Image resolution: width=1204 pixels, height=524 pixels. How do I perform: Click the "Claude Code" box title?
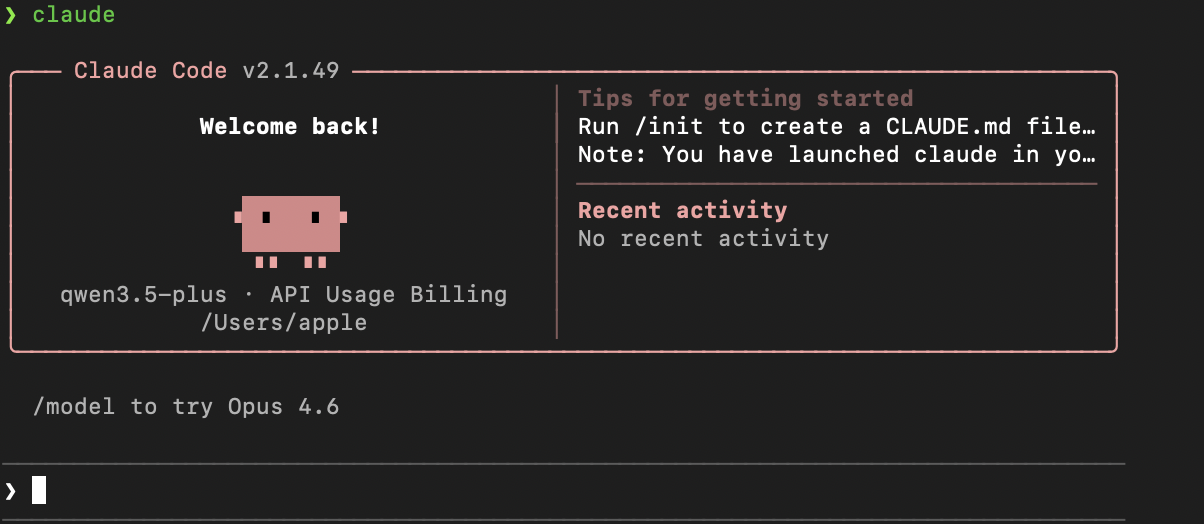click(149, 71)
